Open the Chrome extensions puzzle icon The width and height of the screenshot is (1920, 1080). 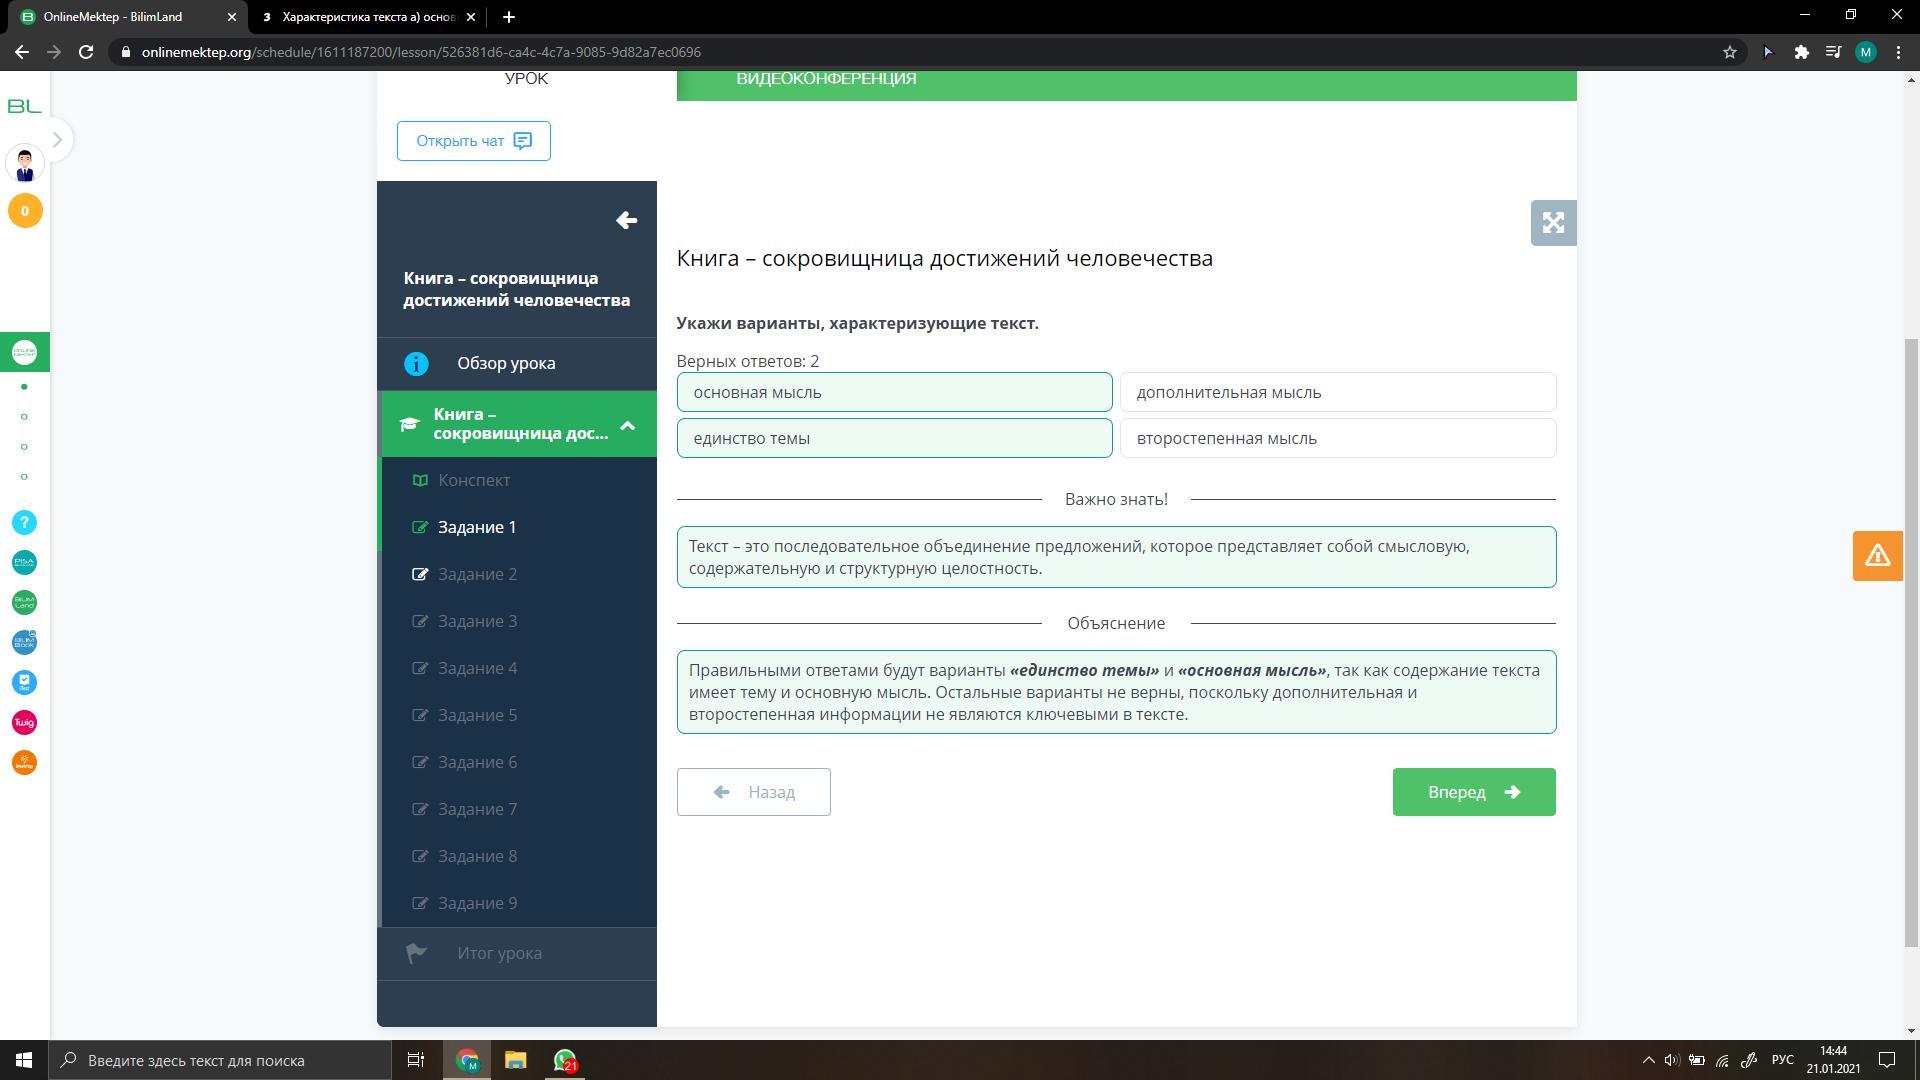pos(1801,52)
